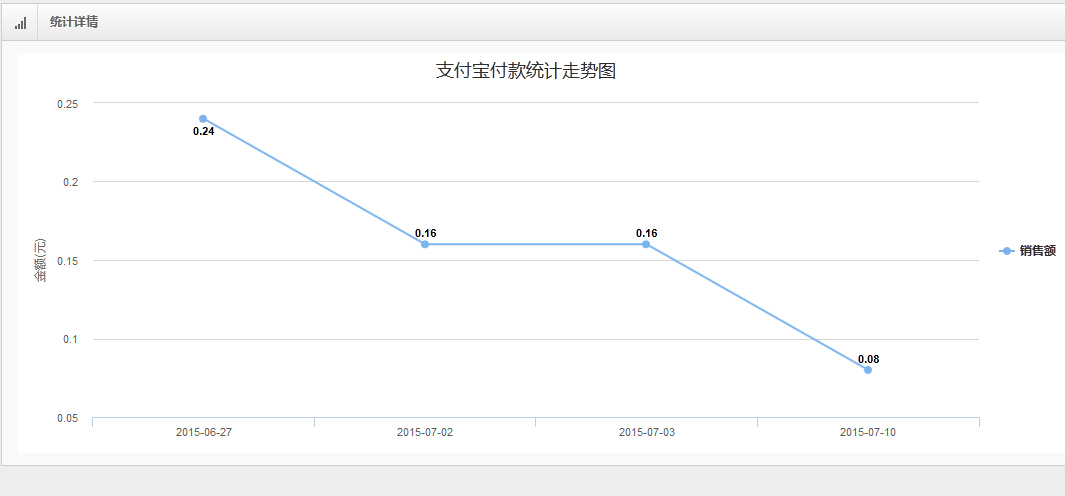Screen dimensions: 1065x496
Task: Click the 0.1 y-axis tick label
Action: (x=71, y=340)
